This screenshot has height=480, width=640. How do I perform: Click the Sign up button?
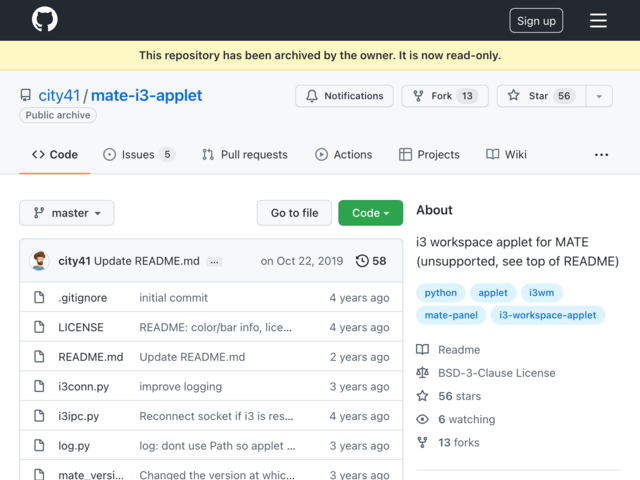tap(536, 20)
